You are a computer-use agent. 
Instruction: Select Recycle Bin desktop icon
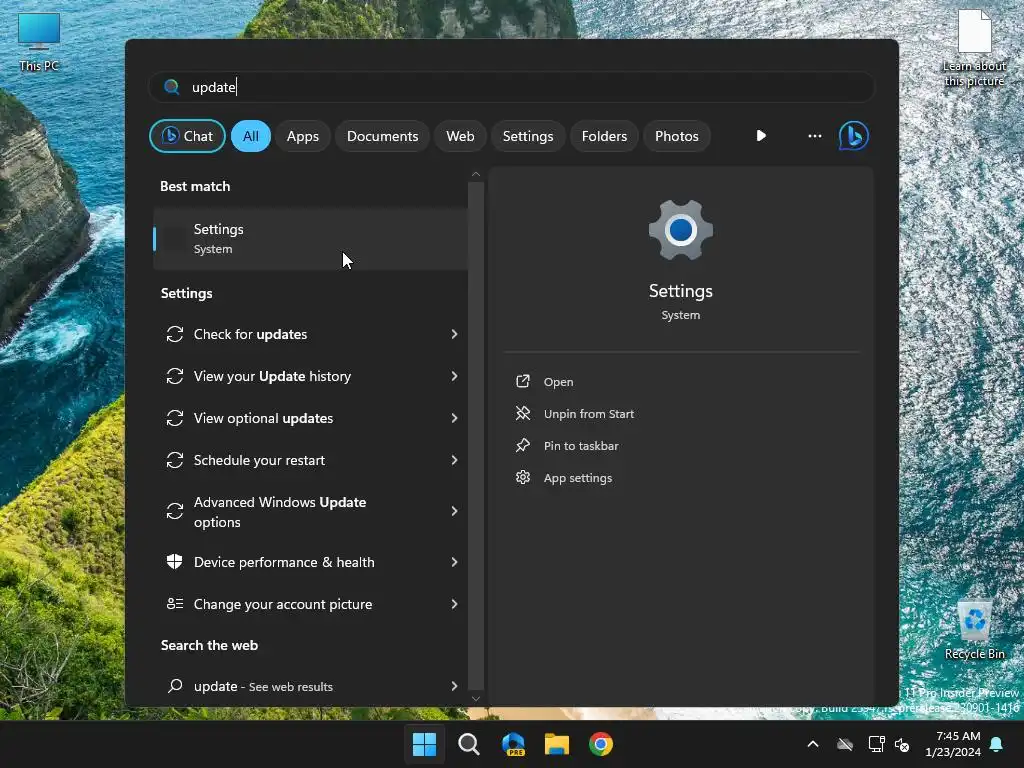[x=974, y=630]
